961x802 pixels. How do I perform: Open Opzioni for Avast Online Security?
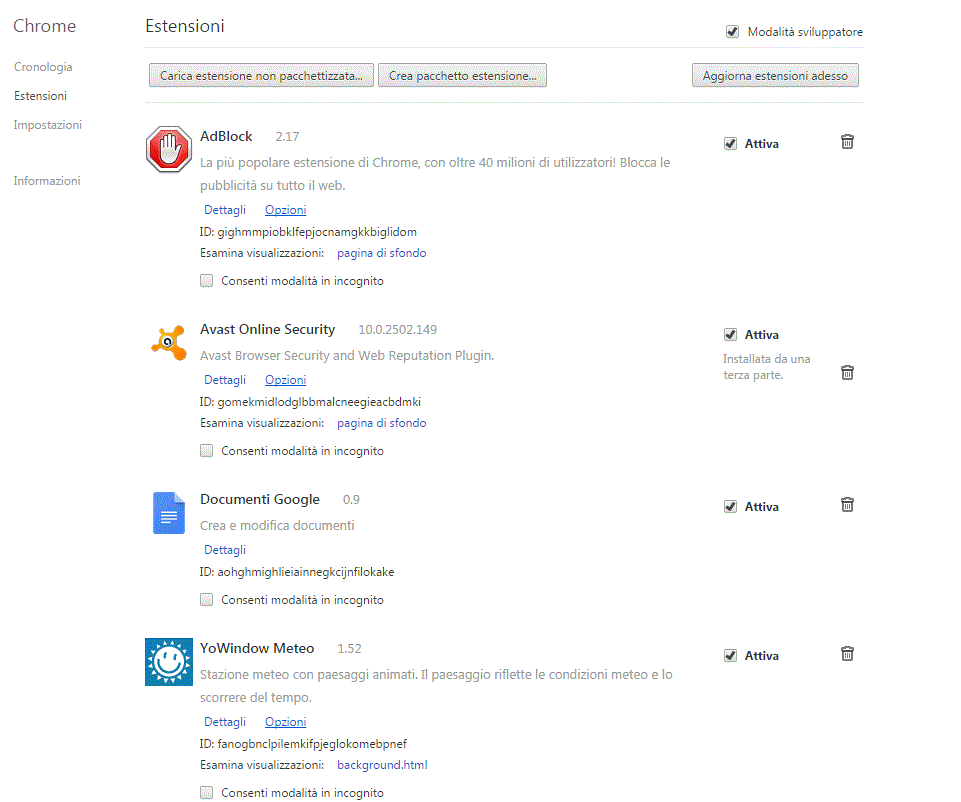pyautogui.click(x=286, y=380)
